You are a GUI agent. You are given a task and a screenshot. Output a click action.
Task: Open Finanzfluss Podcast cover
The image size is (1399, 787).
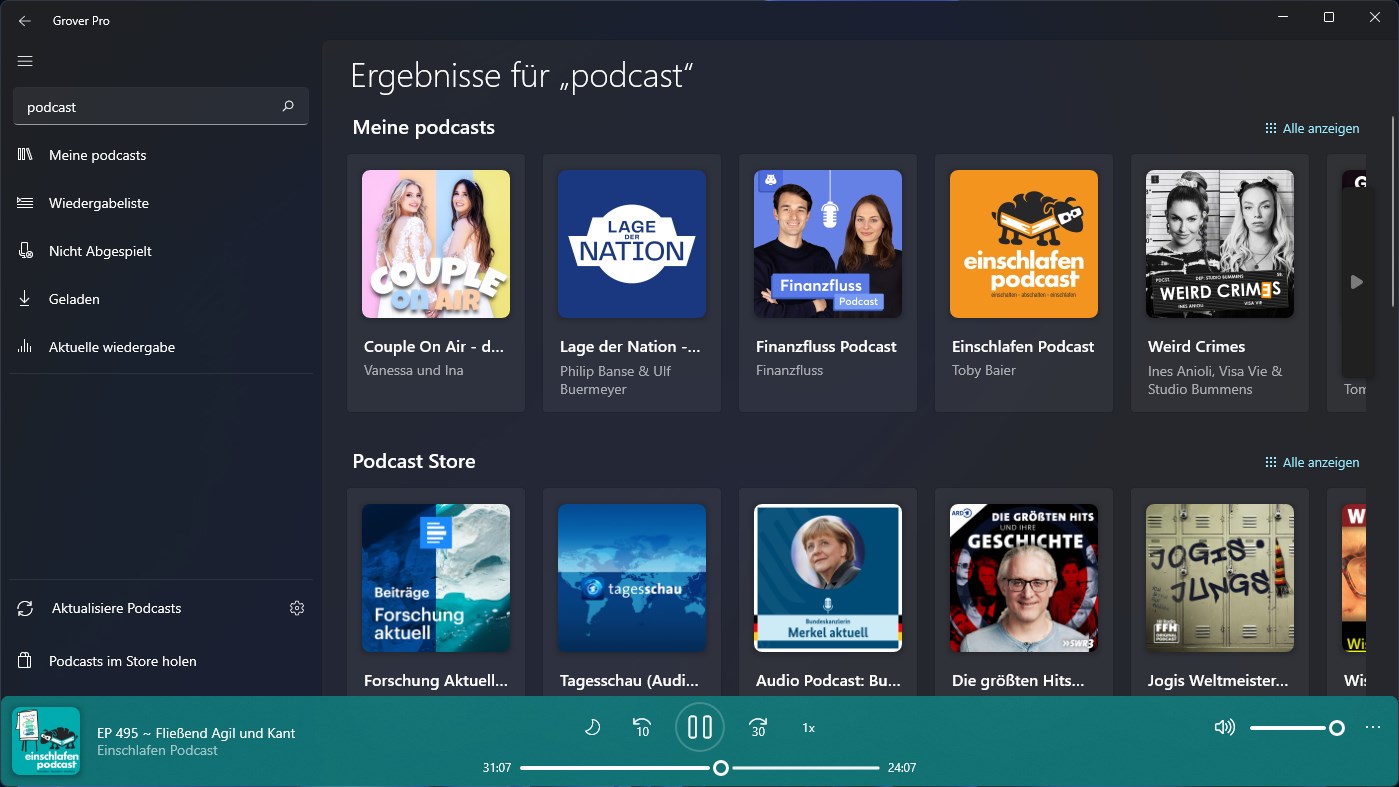[x=828, y=244]
